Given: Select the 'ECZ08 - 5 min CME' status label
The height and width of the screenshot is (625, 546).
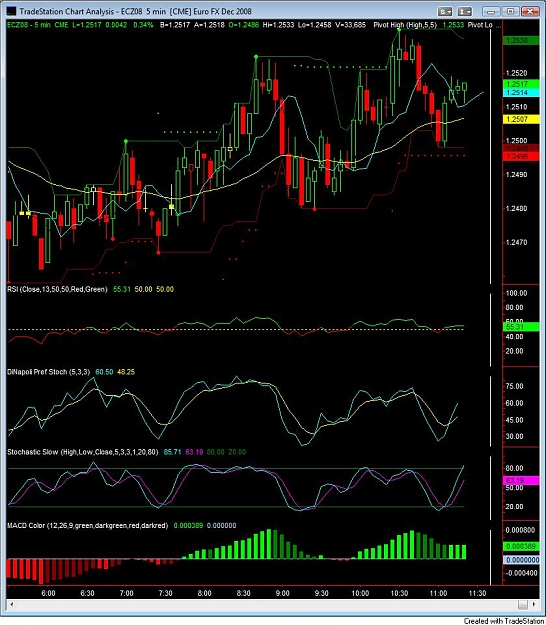Looking at the screenshot, I should tap(38, 25).
